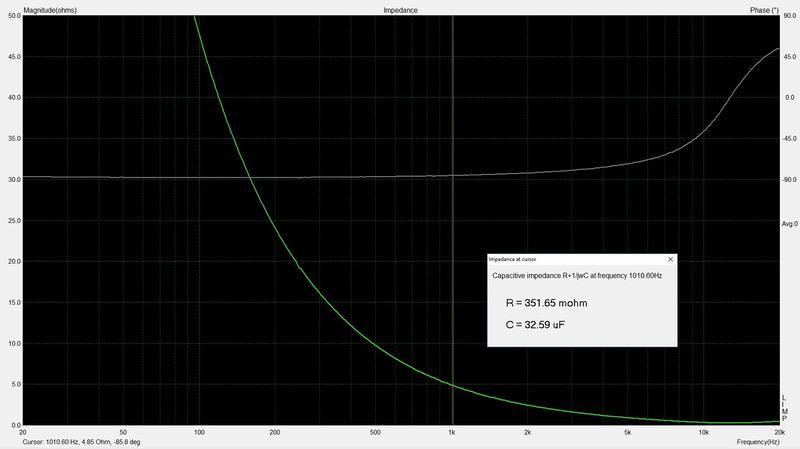
Task: Click the 'Frequency(Hz)' axis label
Action: click(758, 442)
